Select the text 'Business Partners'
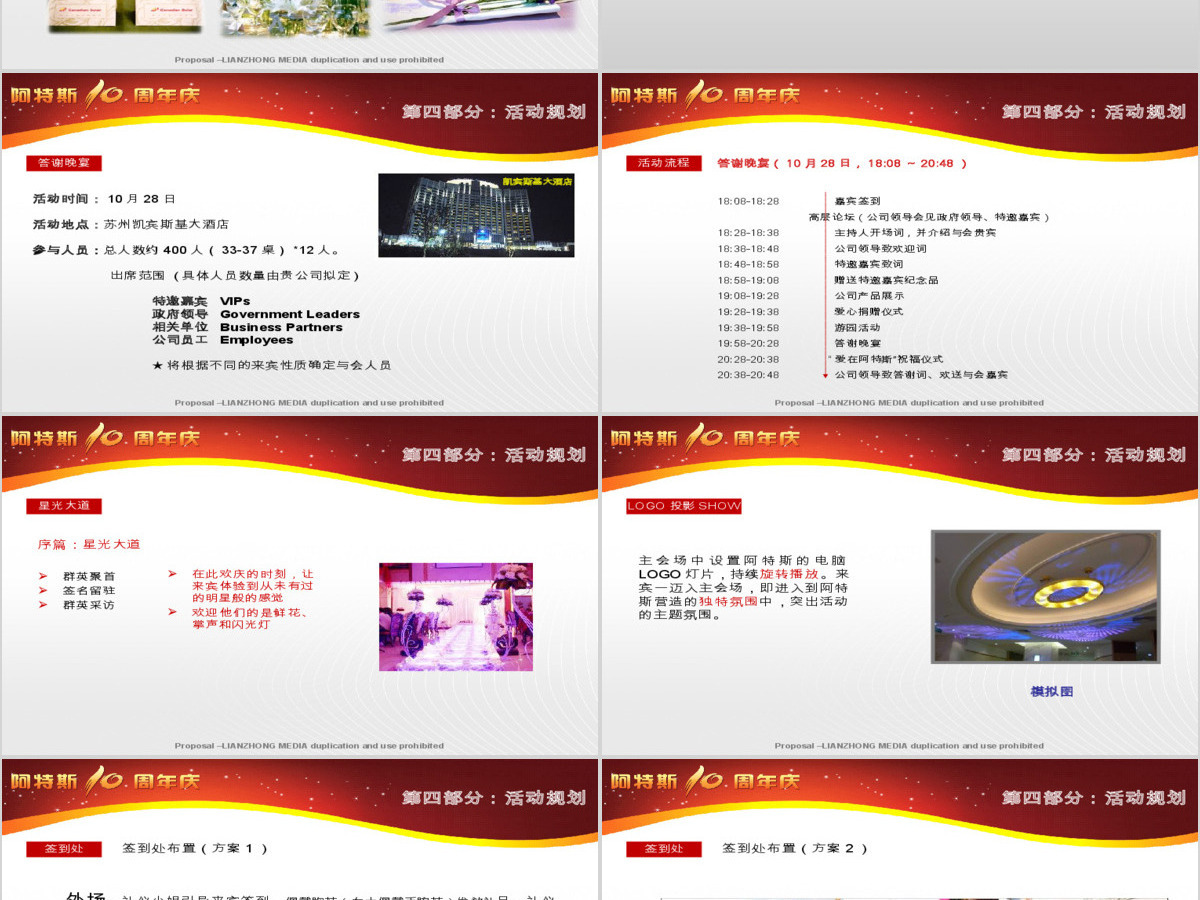 pyautogui.click(x=281, y=327)
